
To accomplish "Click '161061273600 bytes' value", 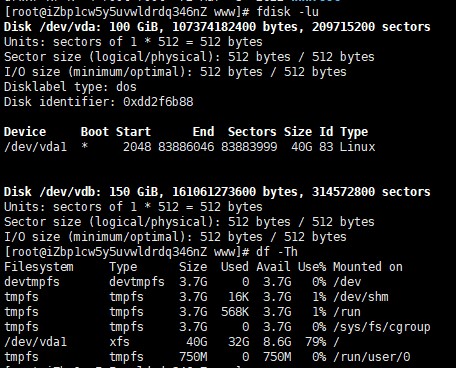I will coord(238,192).
